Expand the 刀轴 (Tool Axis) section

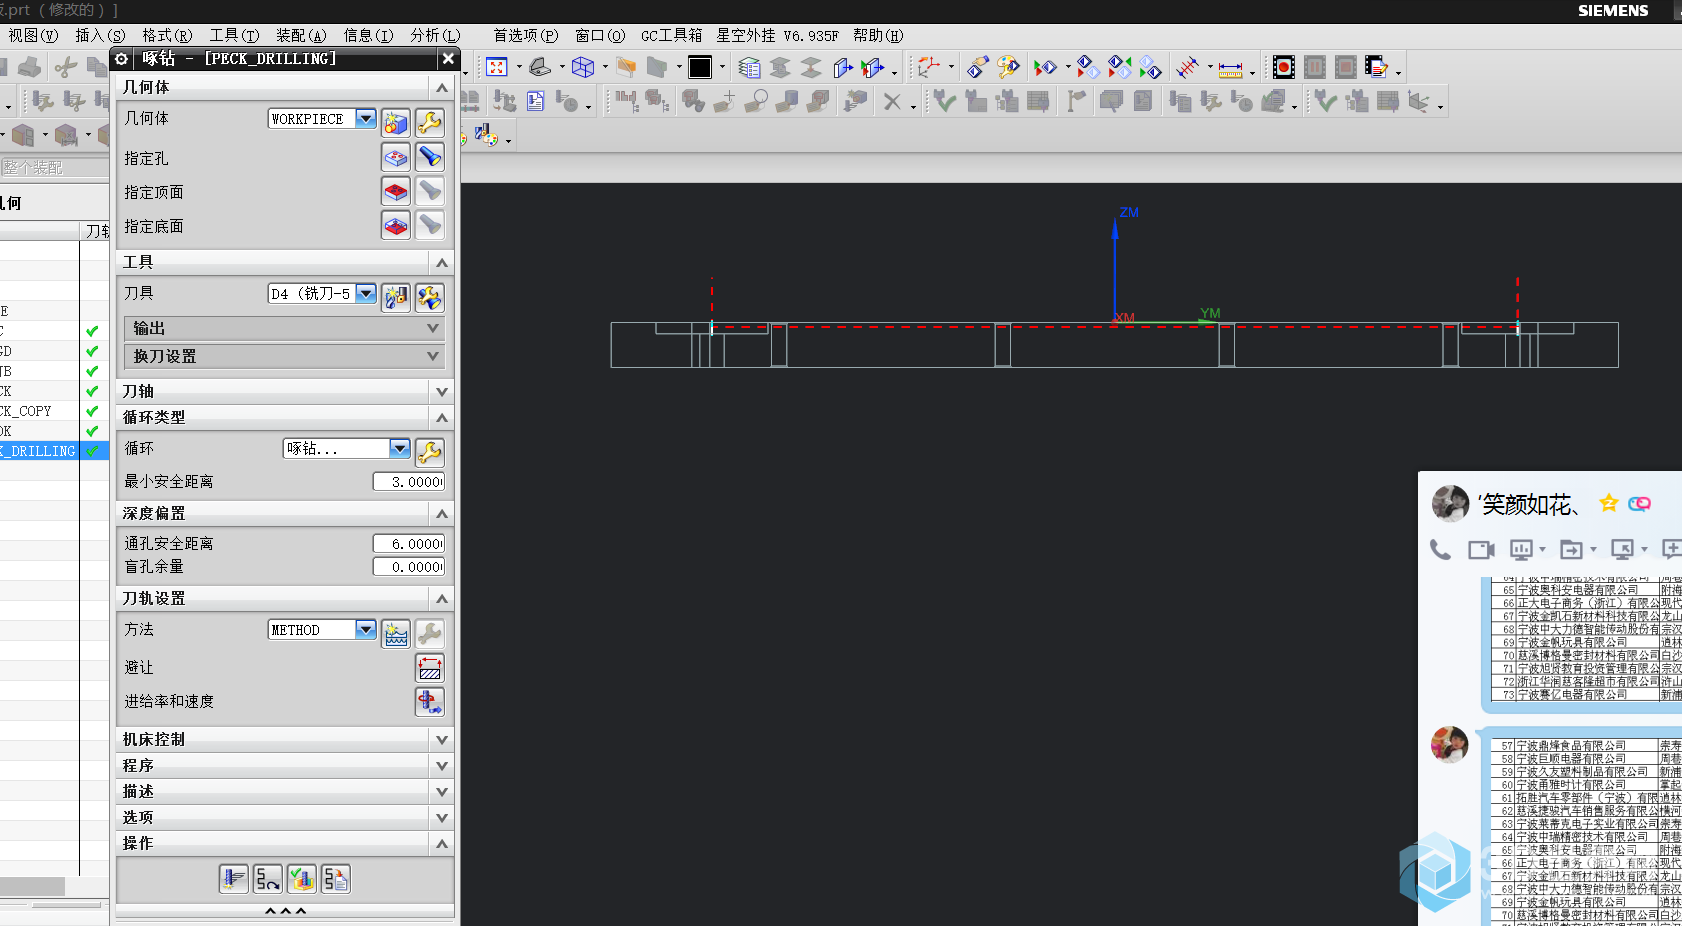point(441,391)
